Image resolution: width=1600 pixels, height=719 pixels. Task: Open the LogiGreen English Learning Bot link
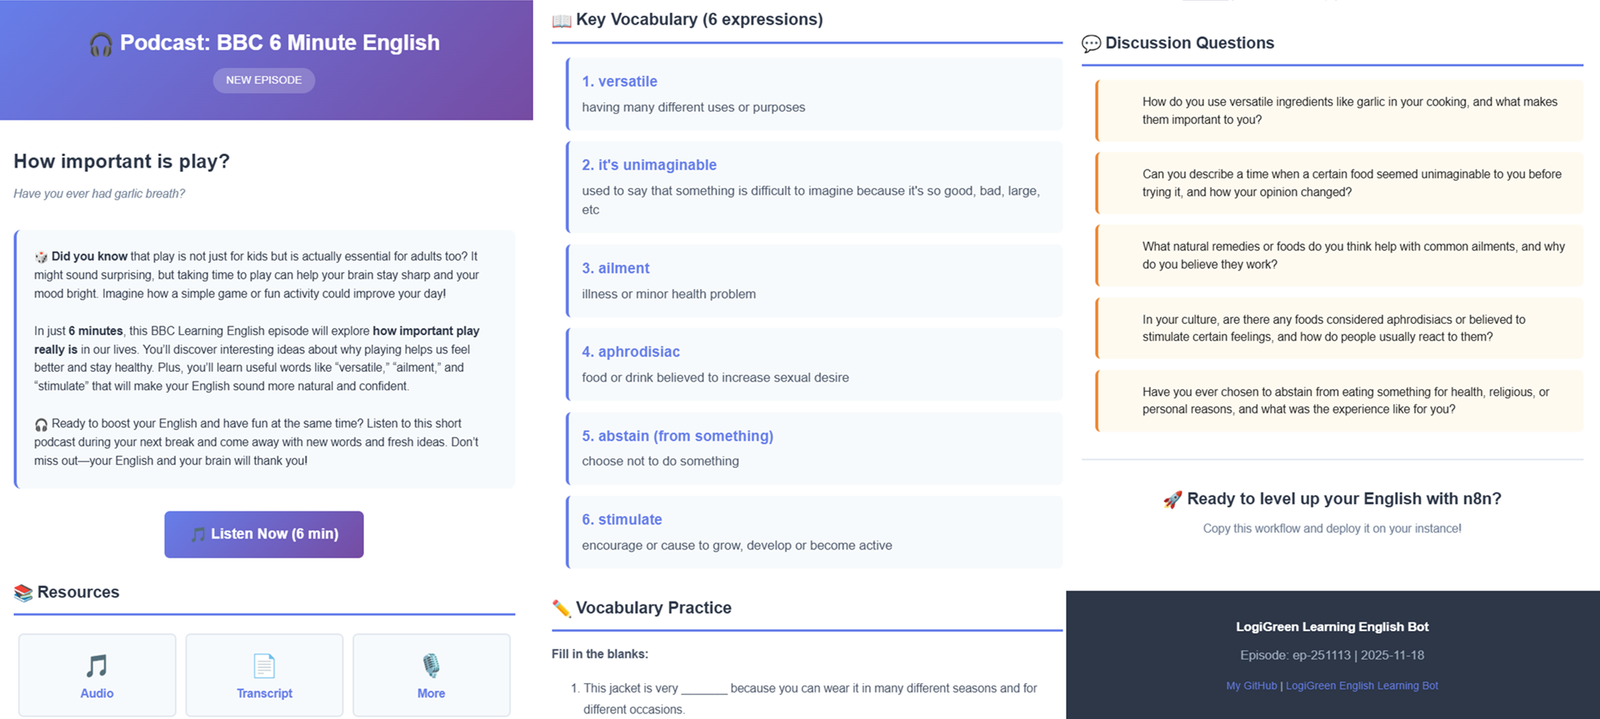coord(1361,686)
